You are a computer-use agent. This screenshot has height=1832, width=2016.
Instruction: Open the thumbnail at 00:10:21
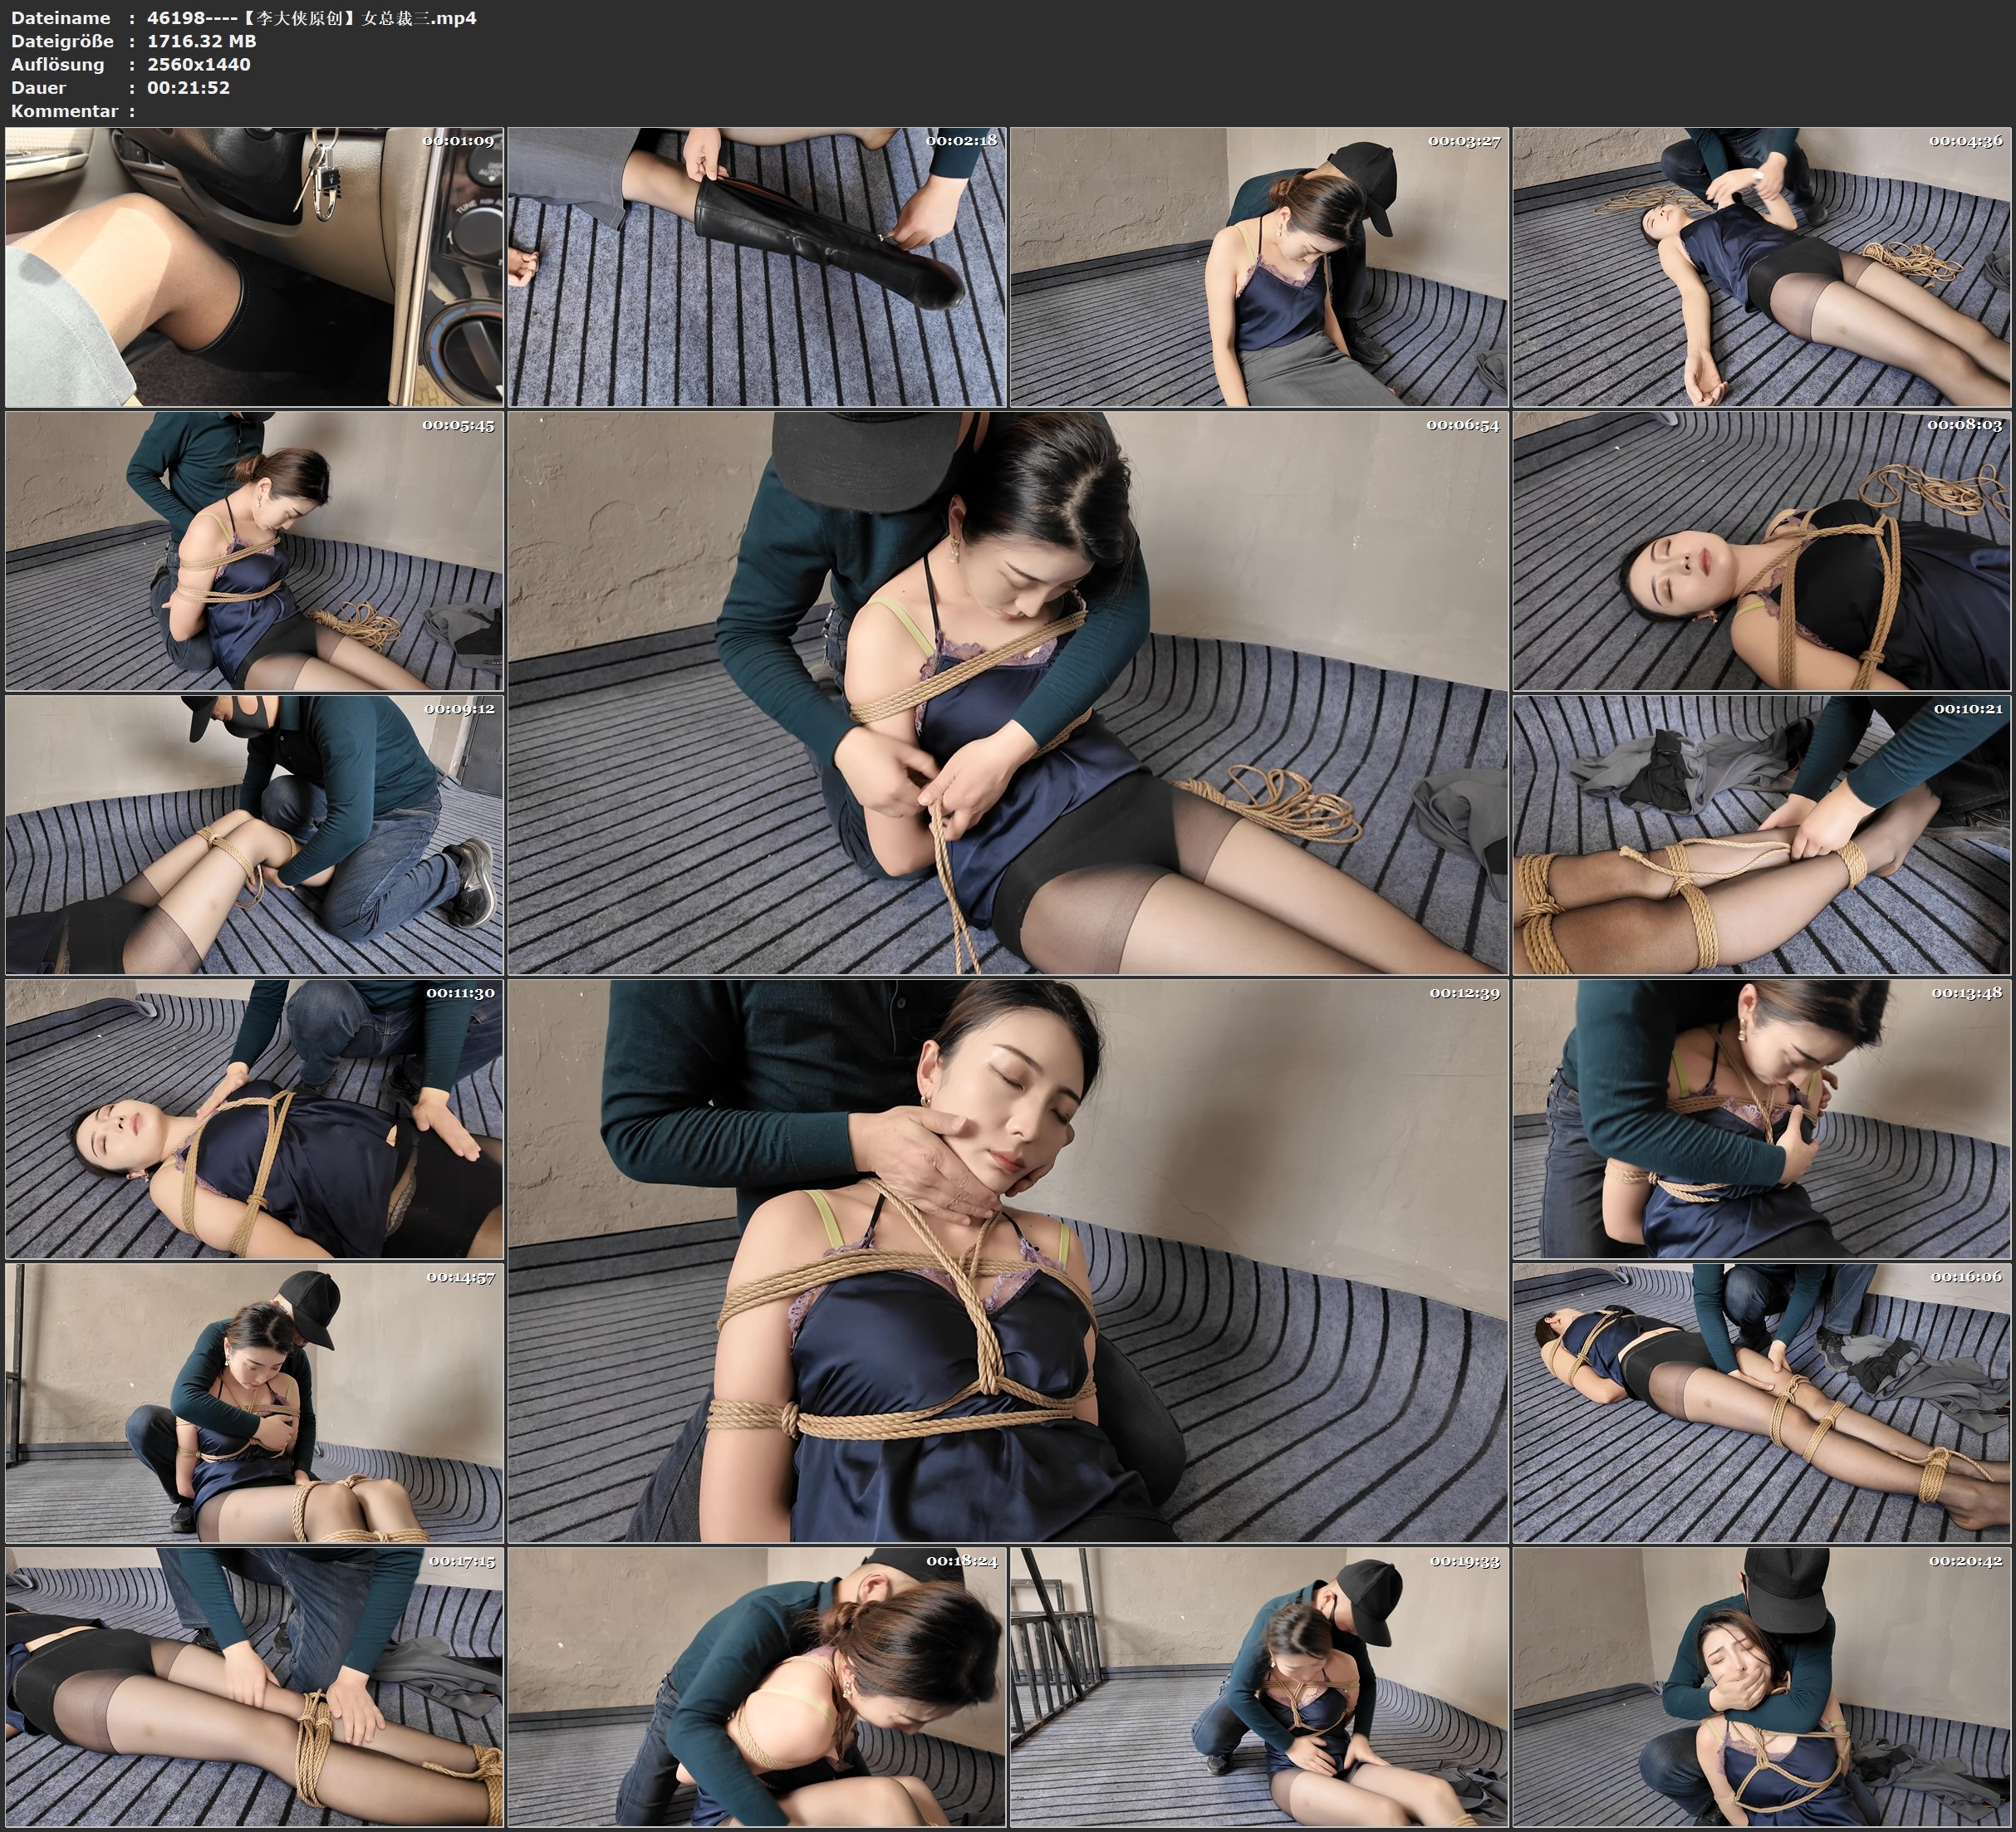coord(1762,835)
